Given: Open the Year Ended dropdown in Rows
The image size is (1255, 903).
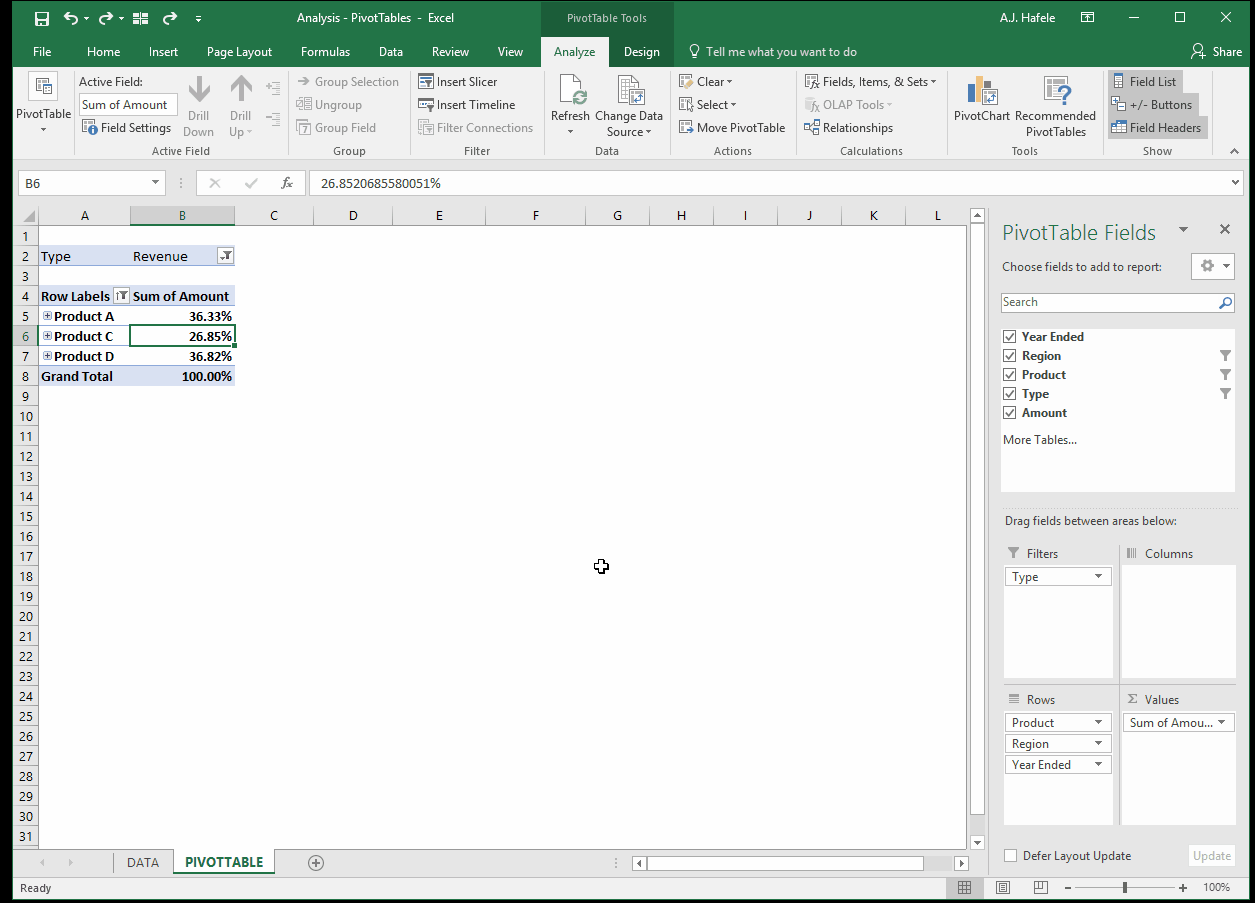Looking at the screenshot, I should pos(1099,765).
